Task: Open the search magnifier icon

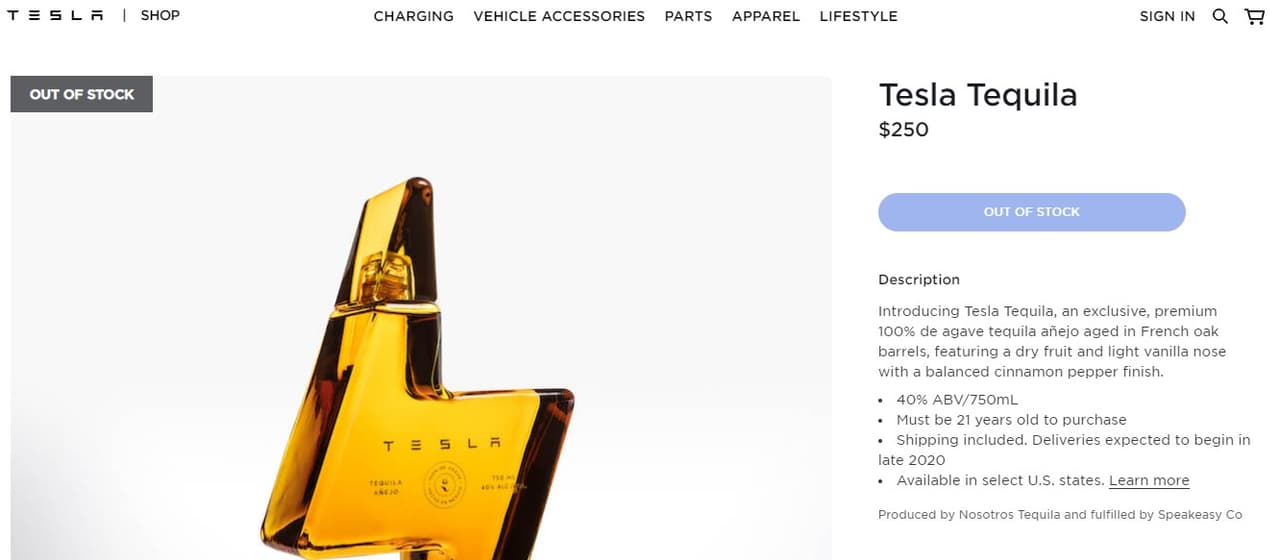Action: [1220, 16]
